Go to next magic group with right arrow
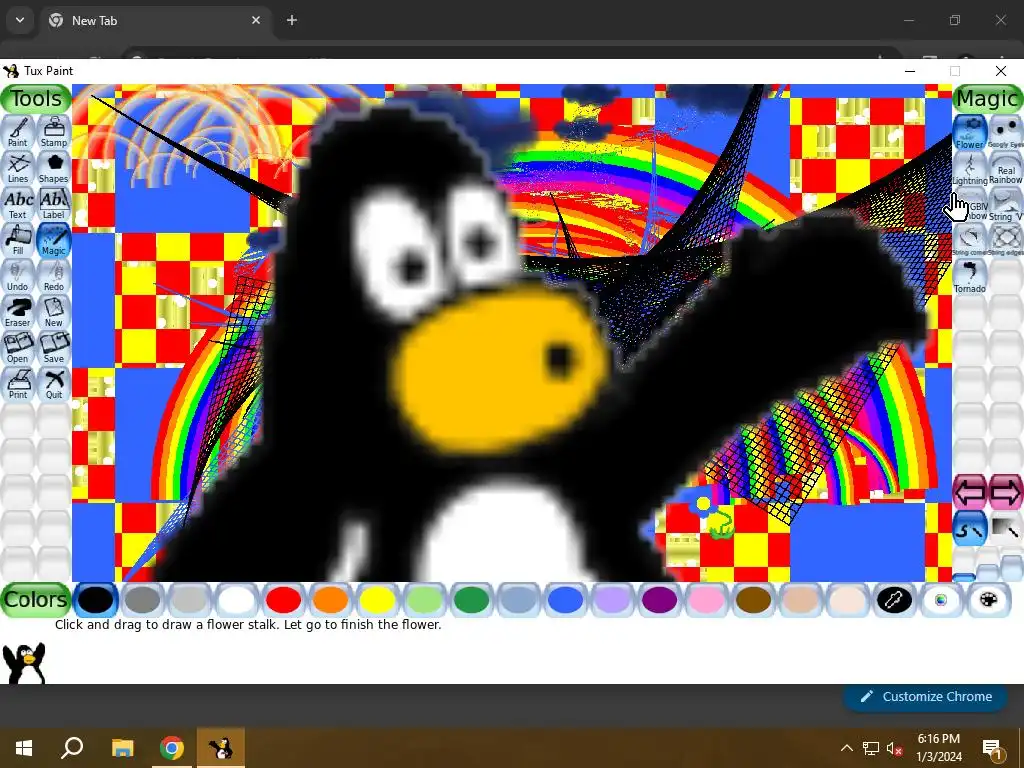 [x=1006, y=492]
